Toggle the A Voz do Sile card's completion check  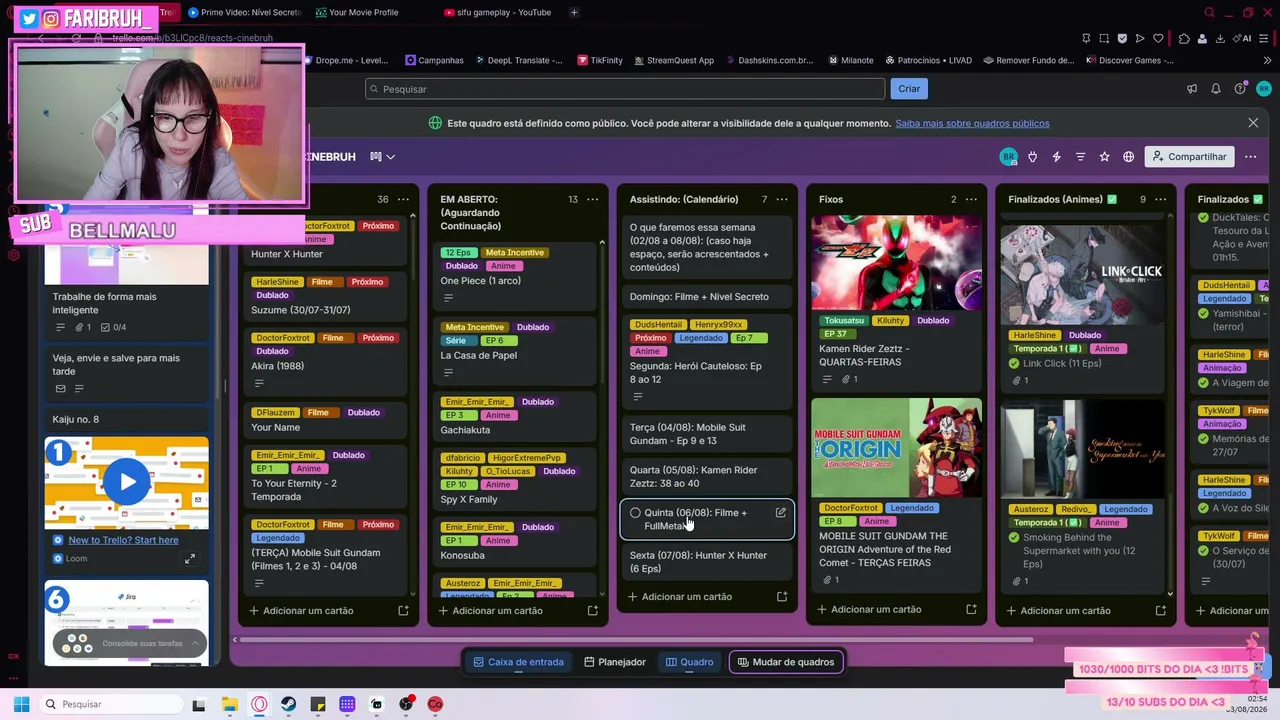point(1204,508)
